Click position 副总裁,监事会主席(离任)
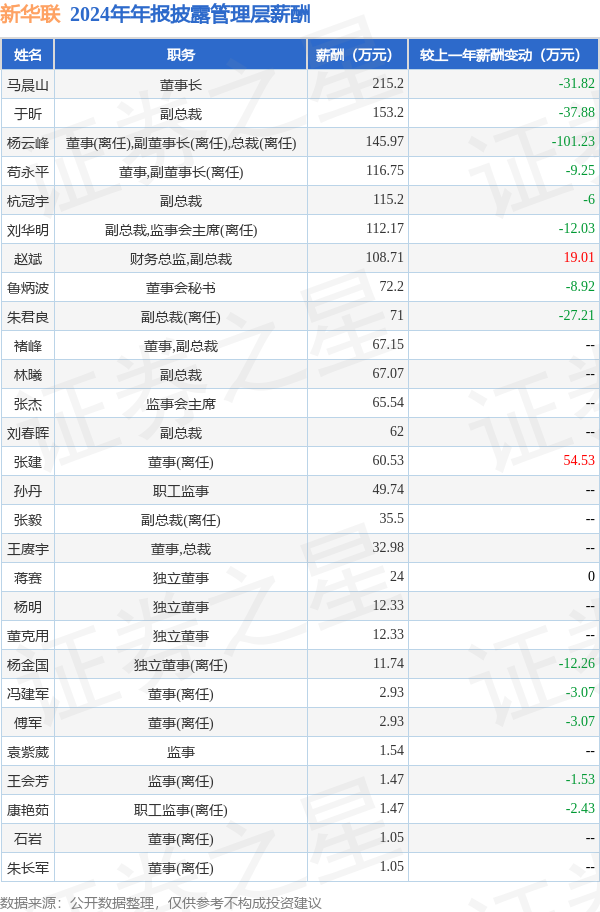Viewport: 600px width, 912px height. [181, 230]
